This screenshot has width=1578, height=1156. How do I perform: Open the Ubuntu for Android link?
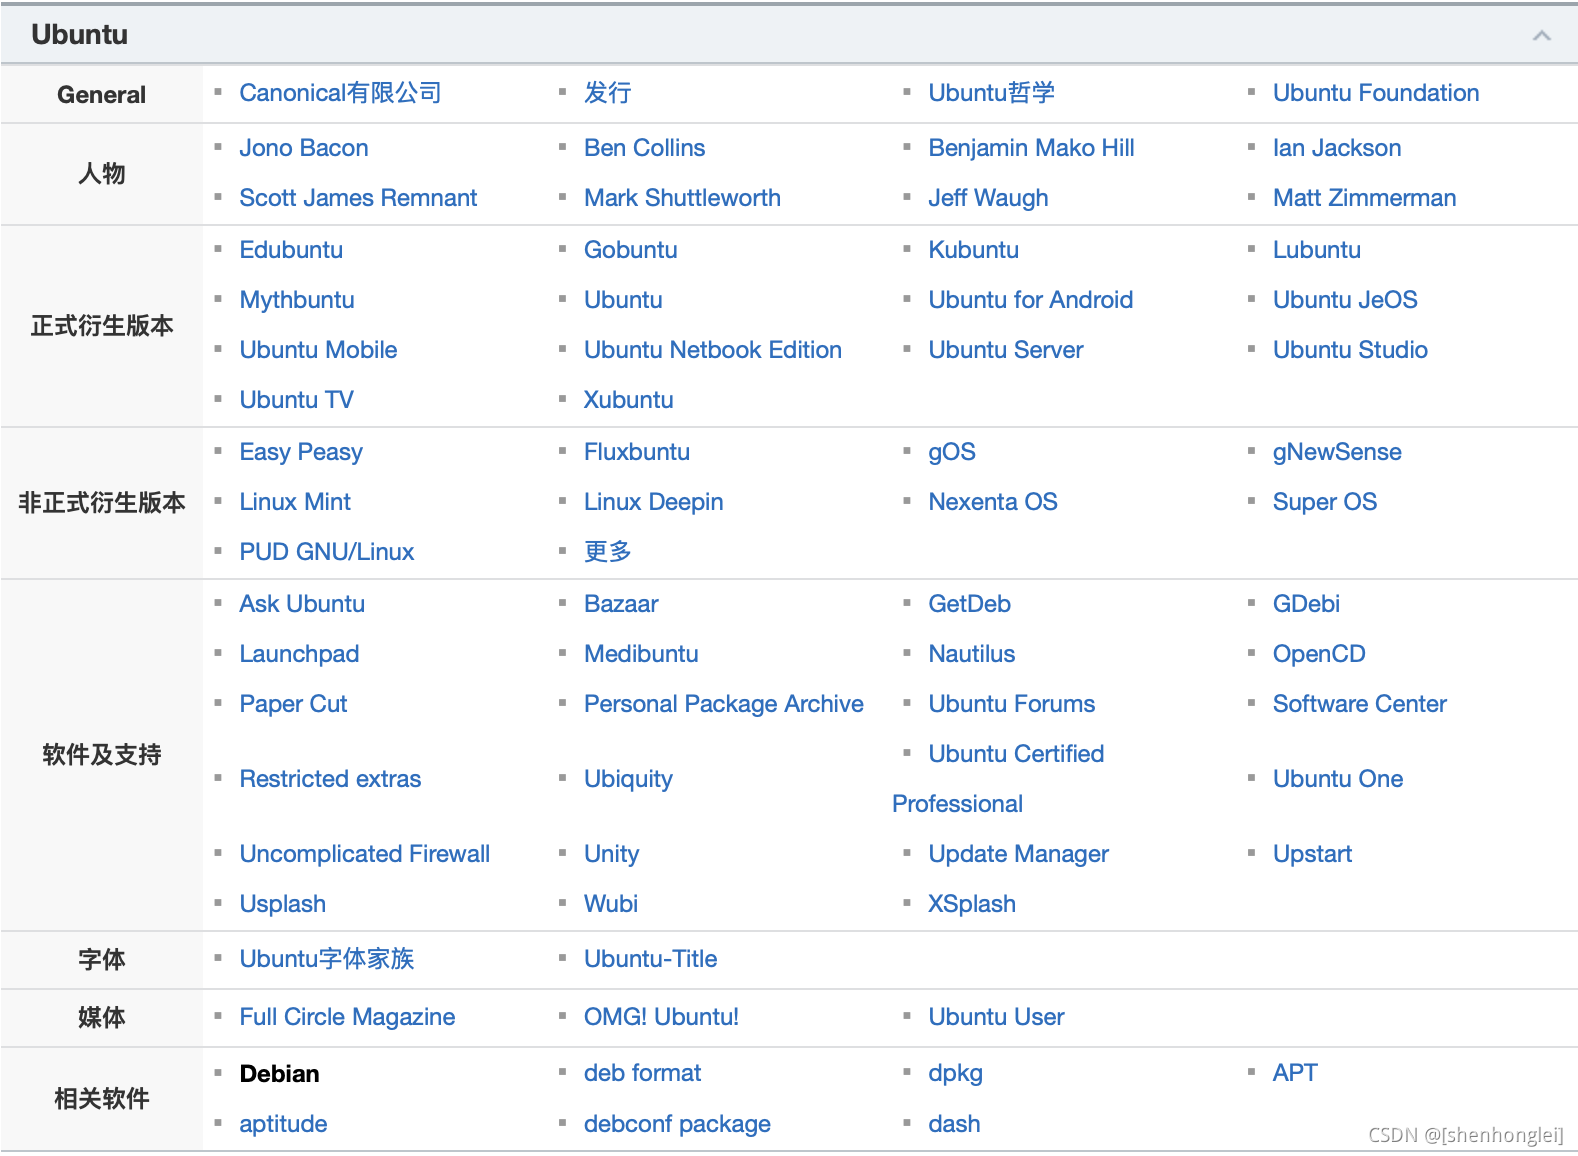tap(1031, 300)
